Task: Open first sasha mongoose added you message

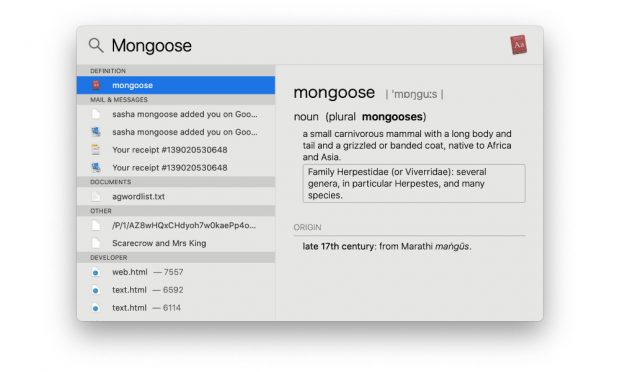Action: (x=176, y=114)
